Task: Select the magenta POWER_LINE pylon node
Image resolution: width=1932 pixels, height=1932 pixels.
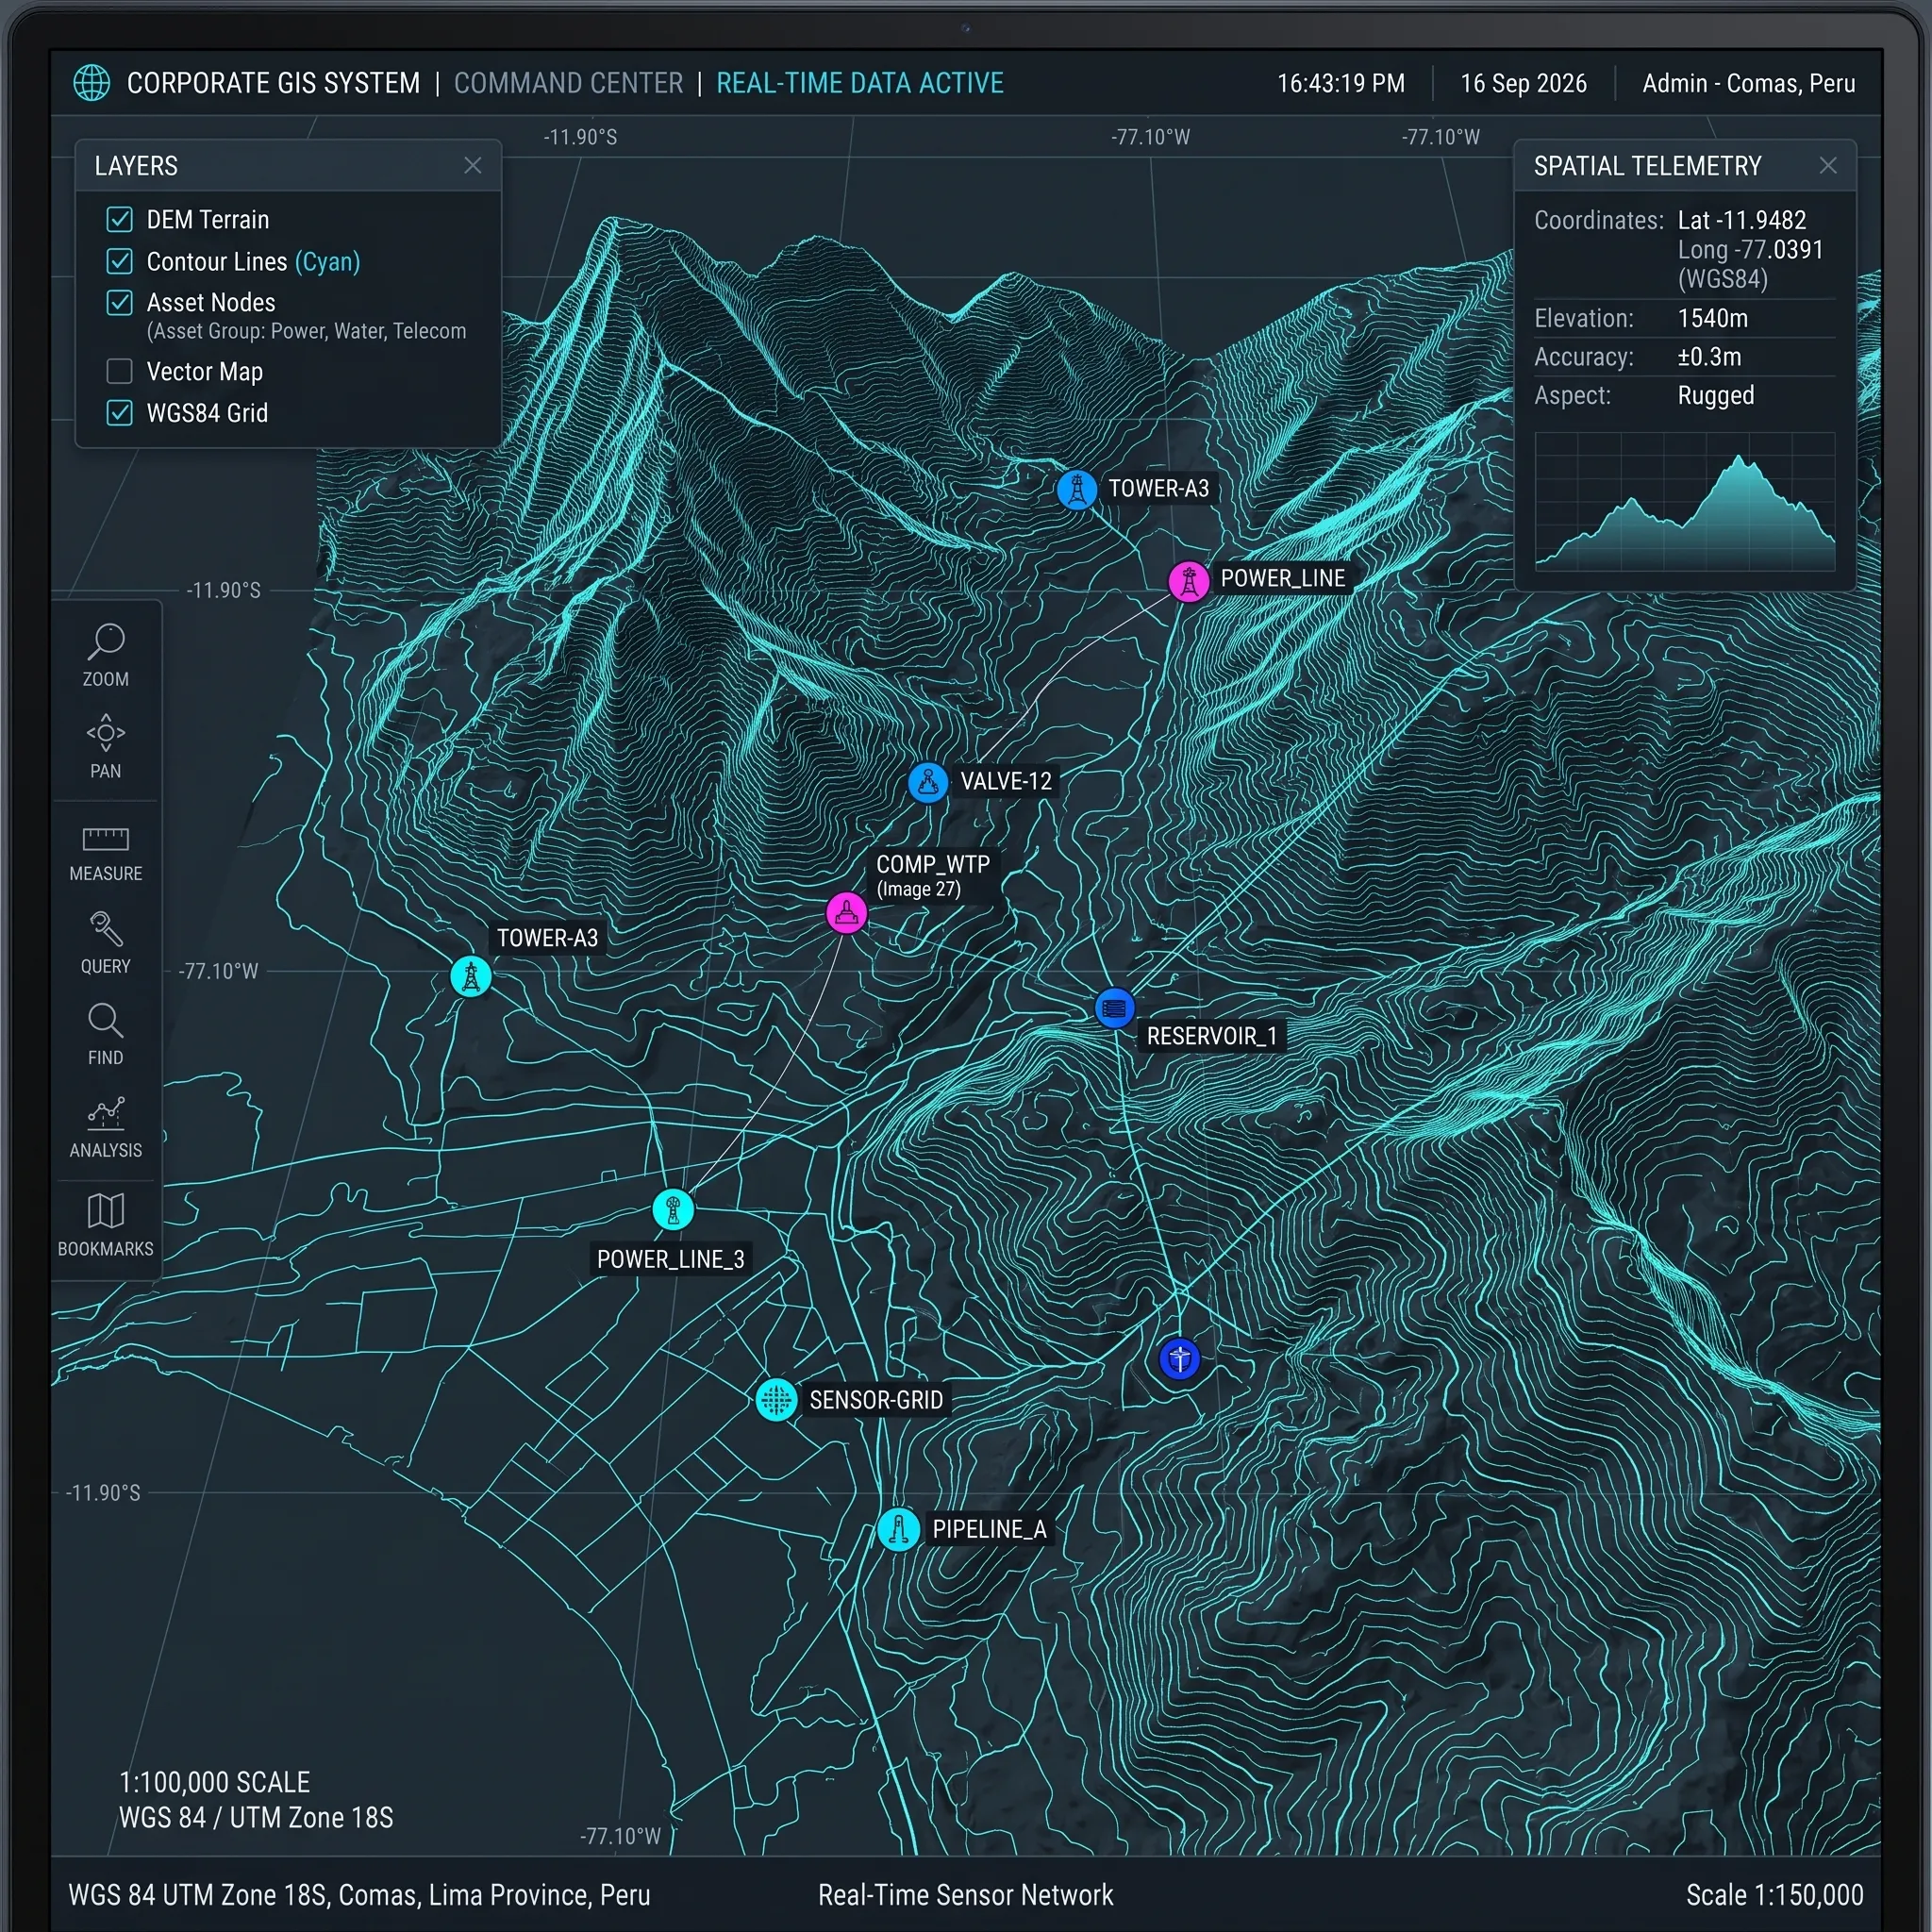Action: click(x=1189, y=581)
